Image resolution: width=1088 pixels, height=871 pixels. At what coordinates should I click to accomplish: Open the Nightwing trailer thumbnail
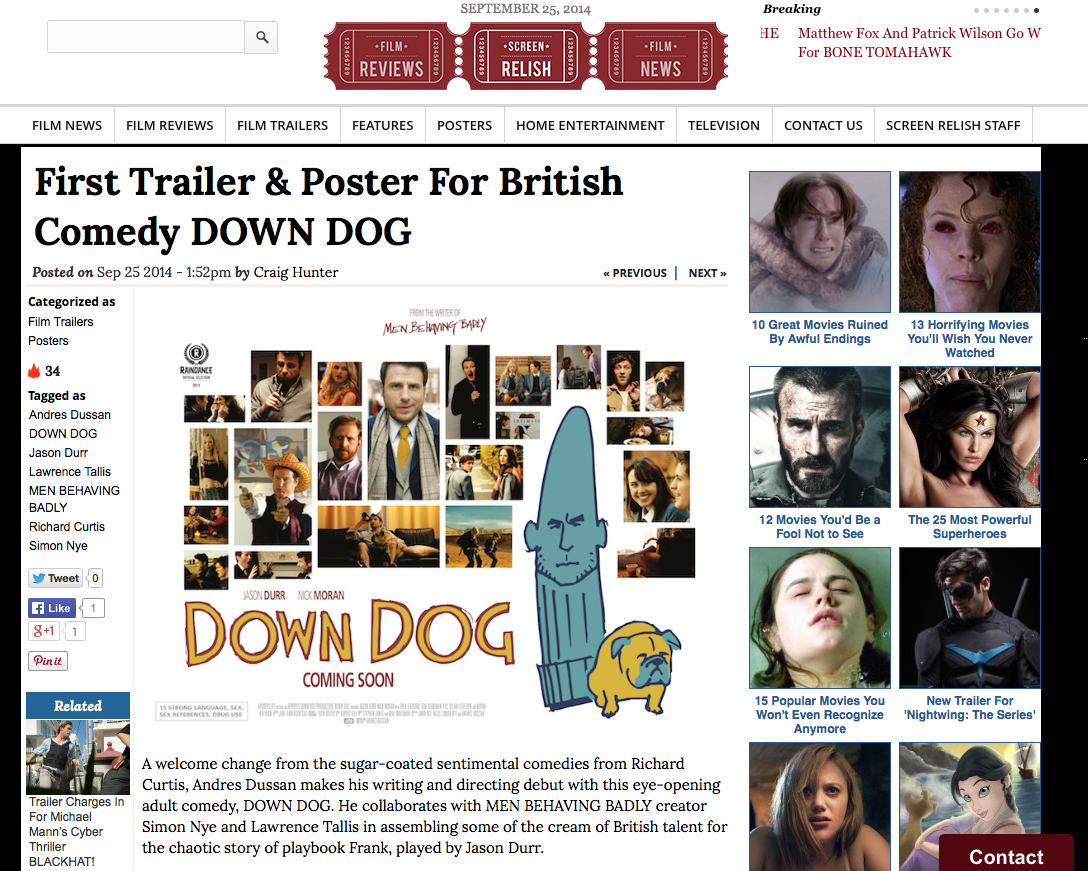(x=969, y=618)
